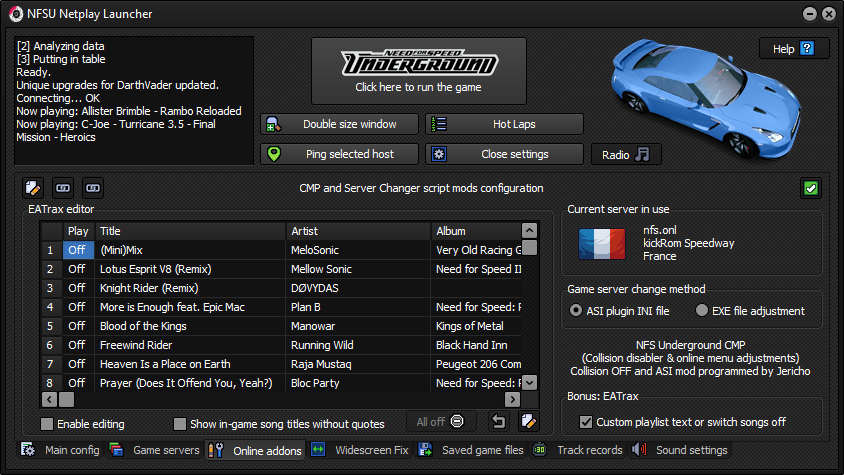The height and width of the screenshot is (475, 844).
Task: Click the French flag server icon
Action: (x=601, y=243)
